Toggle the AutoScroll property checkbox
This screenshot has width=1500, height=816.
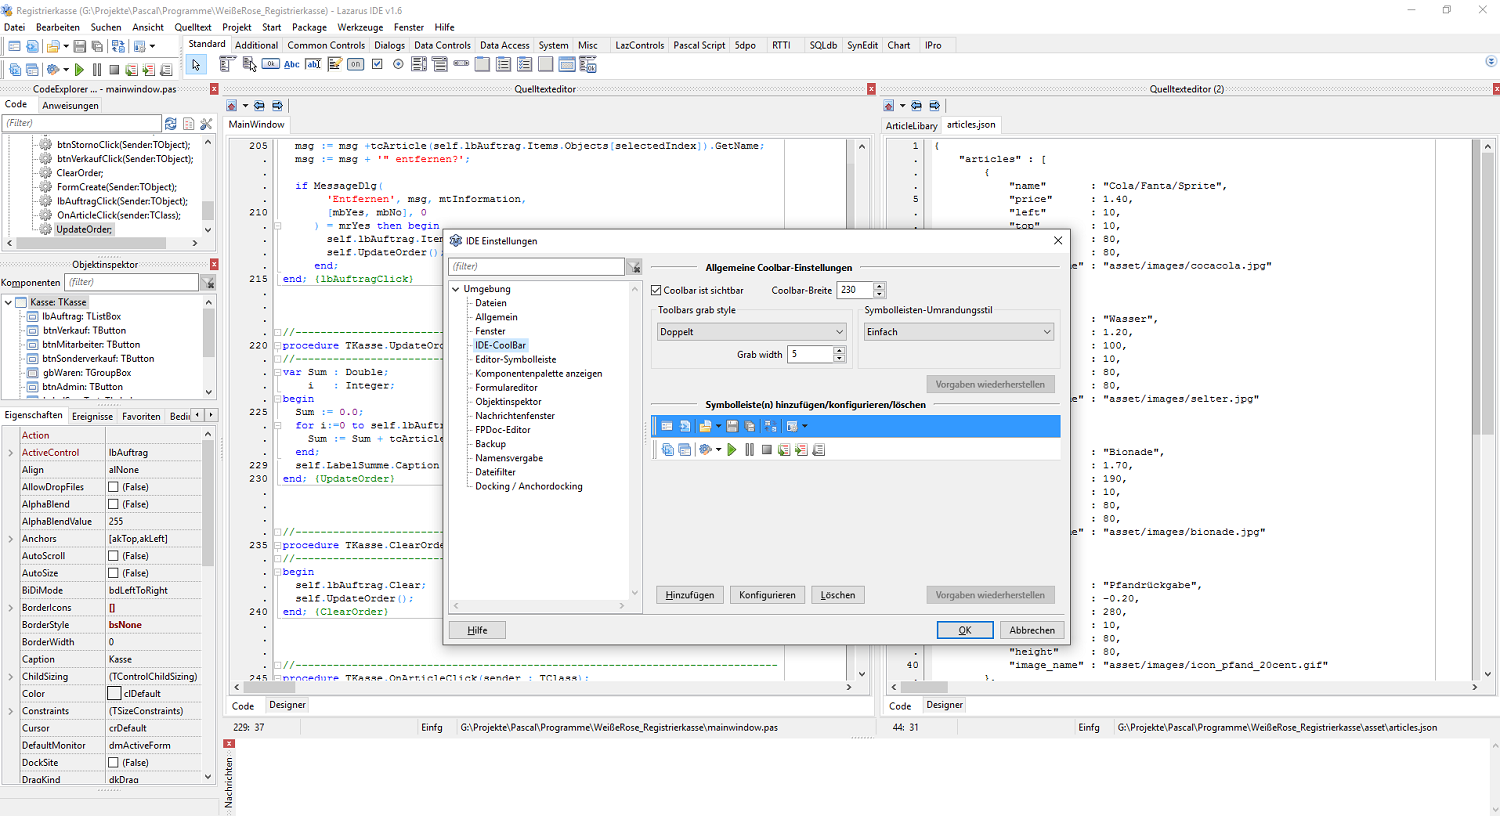(x=114, y=556)
